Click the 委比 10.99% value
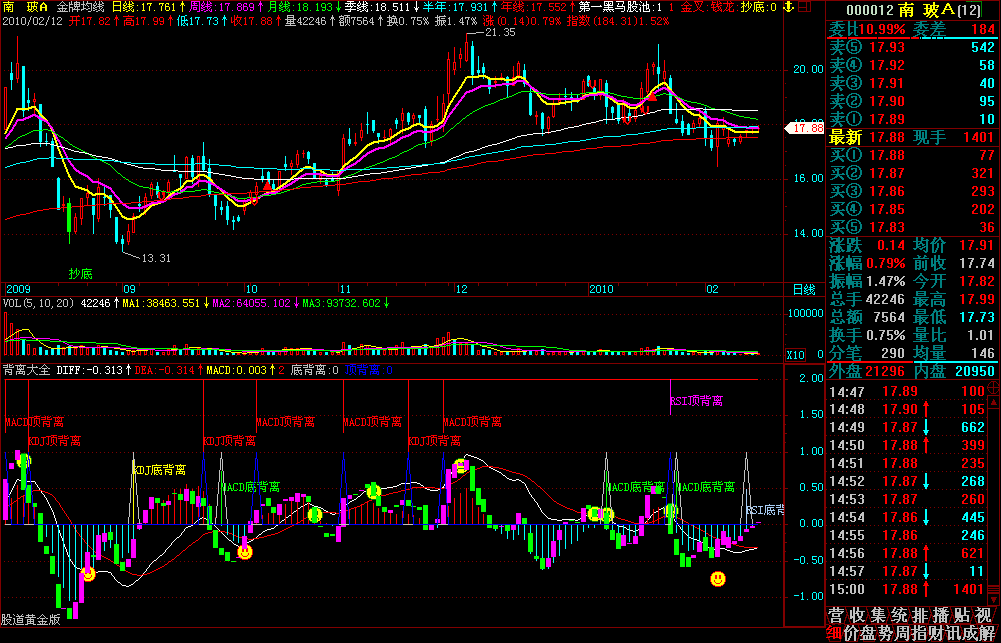The height and width of the screenshot is (643, 1001). tap(882, 29)
